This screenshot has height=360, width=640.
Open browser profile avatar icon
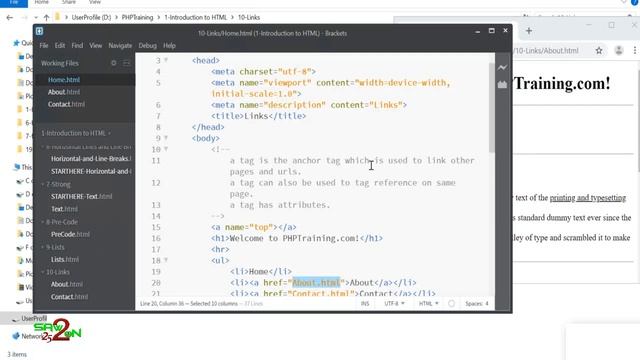619,51
